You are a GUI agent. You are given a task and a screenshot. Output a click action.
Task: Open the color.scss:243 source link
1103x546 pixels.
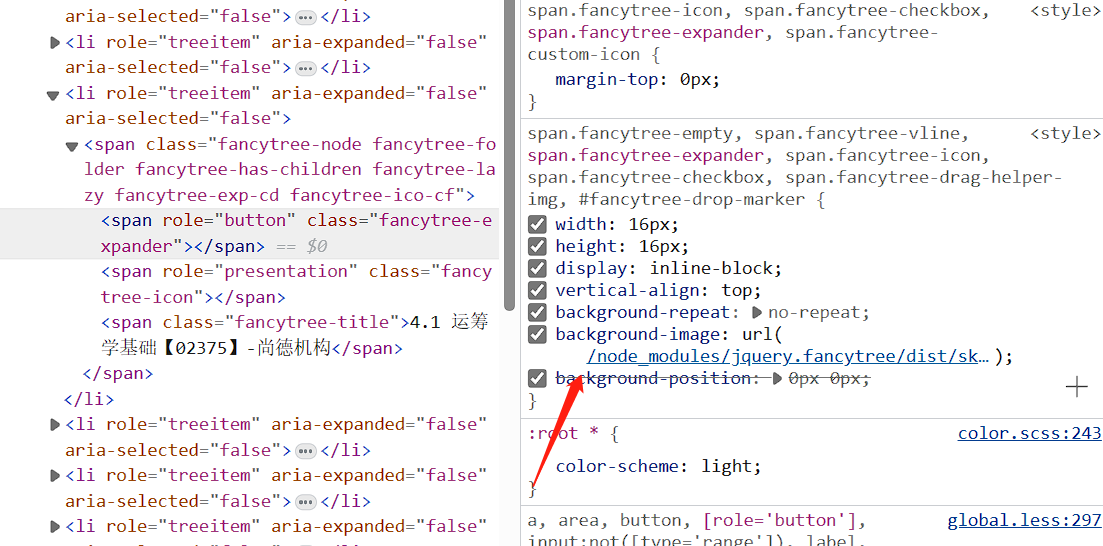[x=1029, y=433]
